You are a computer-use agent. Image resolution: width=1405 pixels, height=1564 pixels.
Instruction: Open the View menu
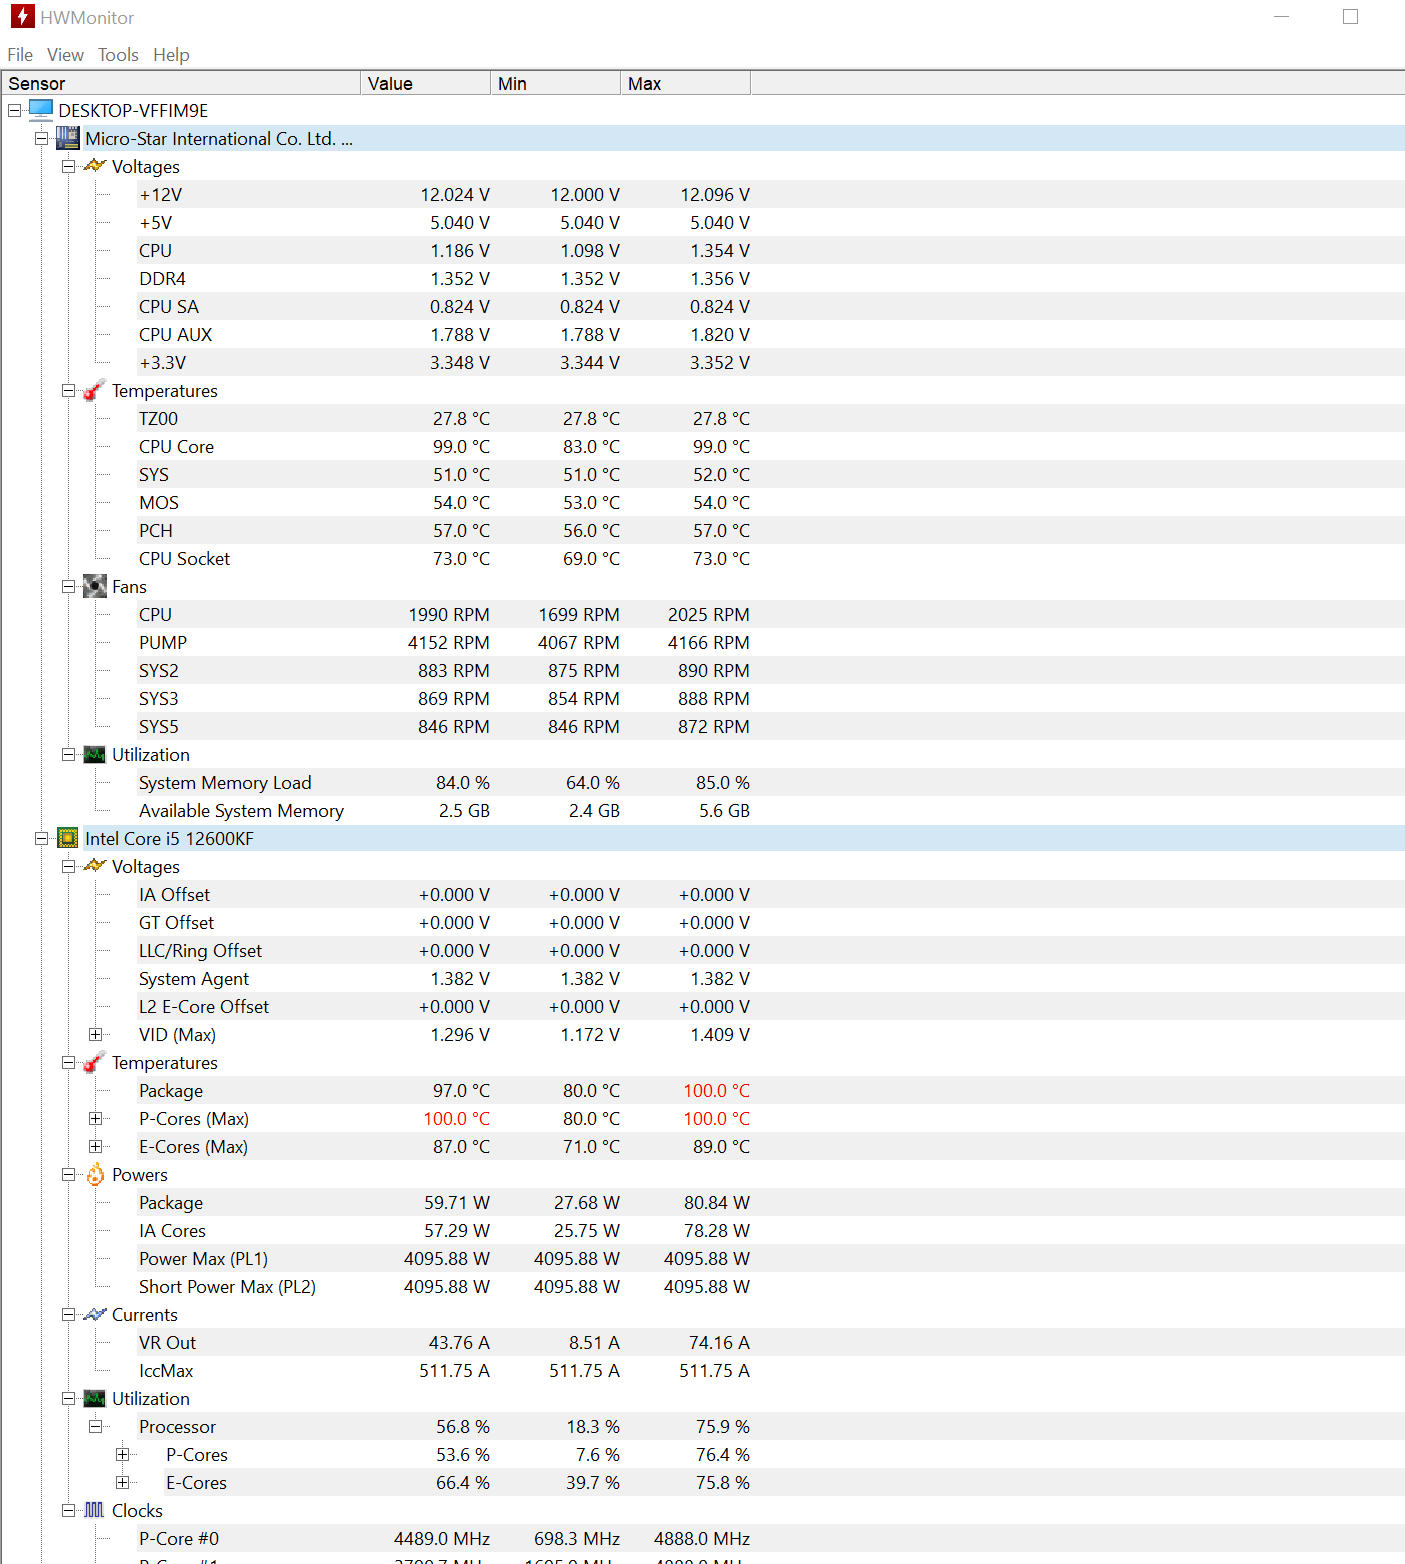click(65, 55)
